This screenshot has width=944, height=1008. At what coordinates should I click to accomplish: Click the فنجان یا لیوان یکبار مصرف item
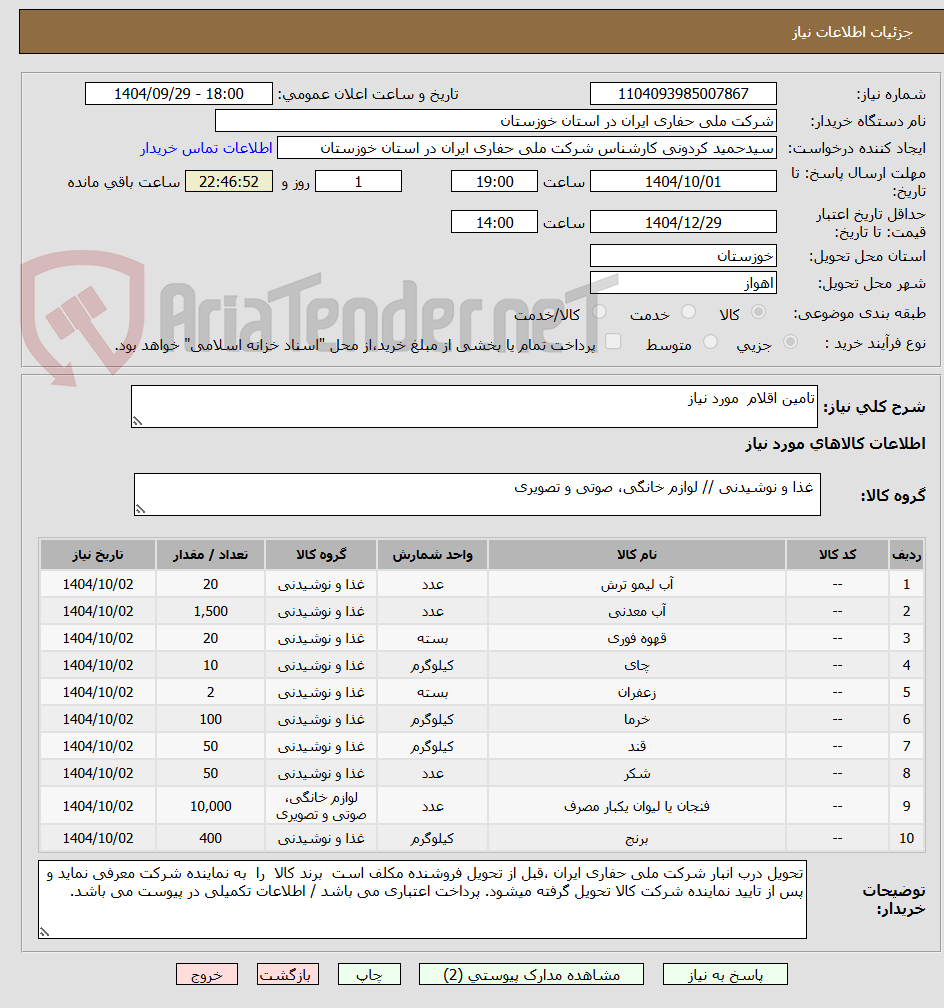[637, 806]
